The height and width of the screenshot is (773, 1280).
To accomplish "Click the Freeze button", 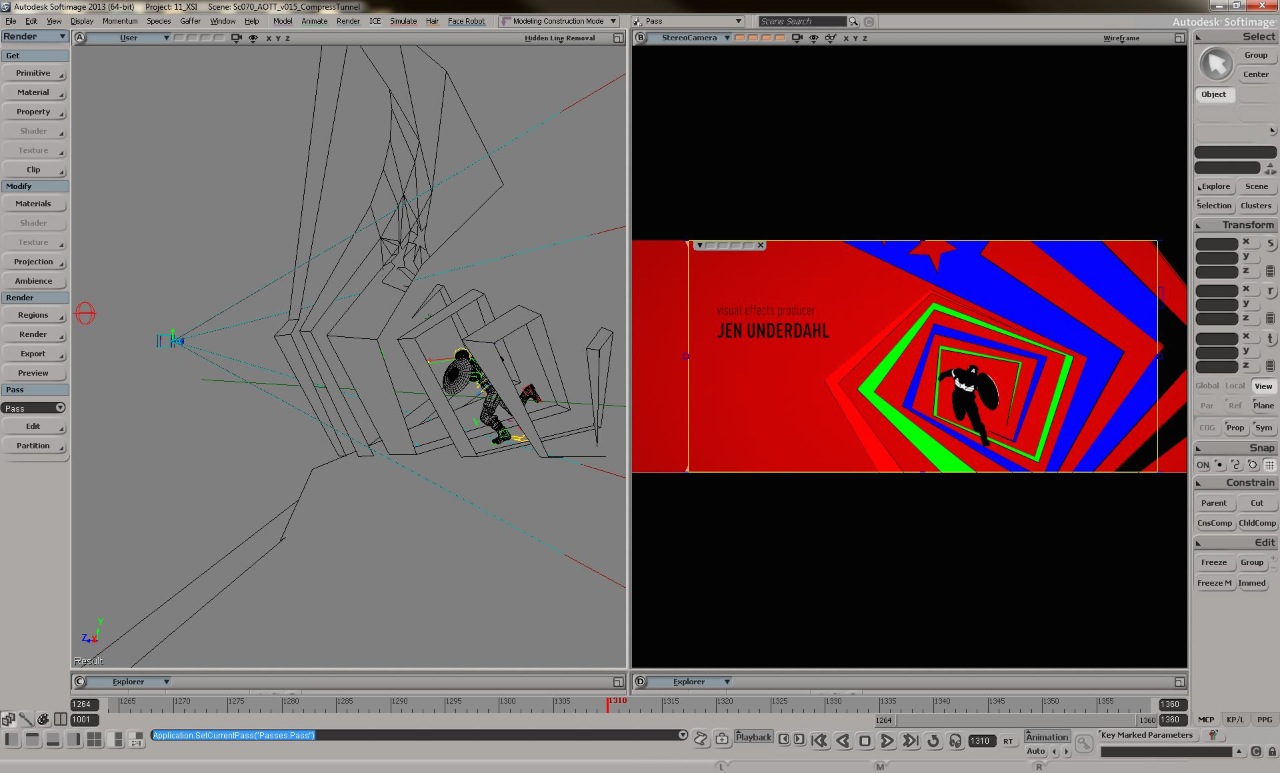I will pyautogui.click(x=1213, y=562).
